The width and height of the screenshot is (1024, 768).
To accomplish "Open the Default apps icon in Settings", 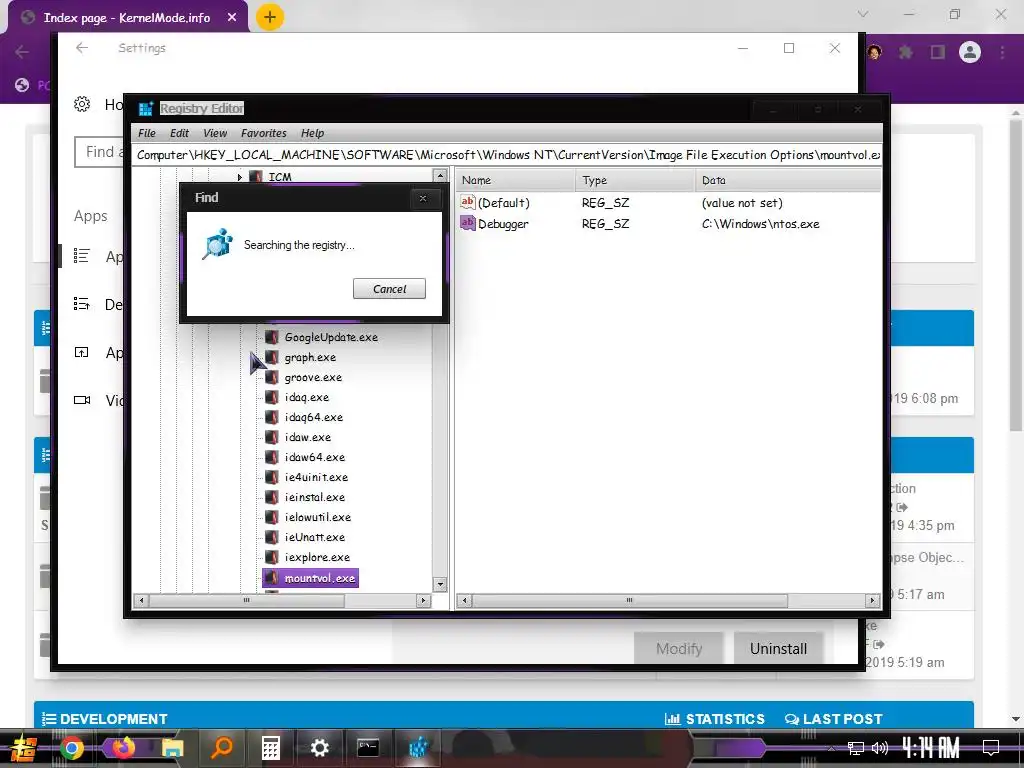I will tap(82, 304).
